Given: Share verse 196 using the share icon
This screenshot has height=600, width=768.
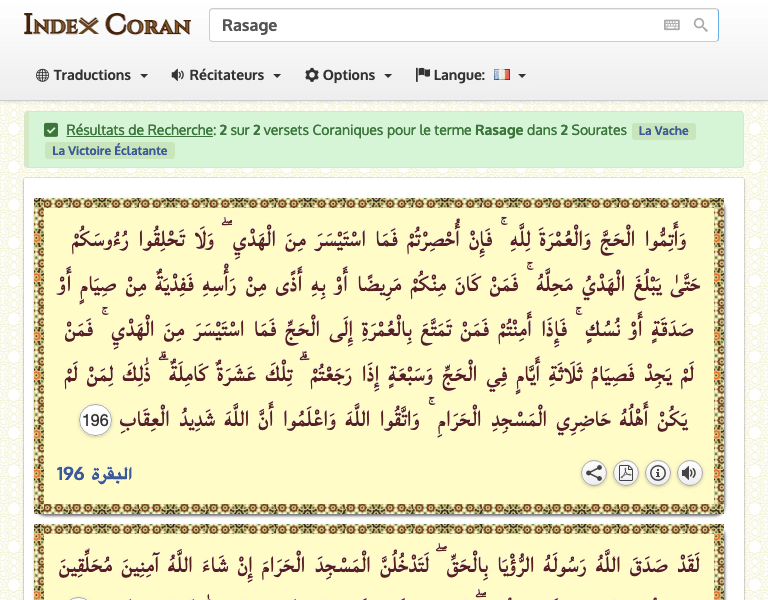Looking at the screenshot, I should 594,473.
